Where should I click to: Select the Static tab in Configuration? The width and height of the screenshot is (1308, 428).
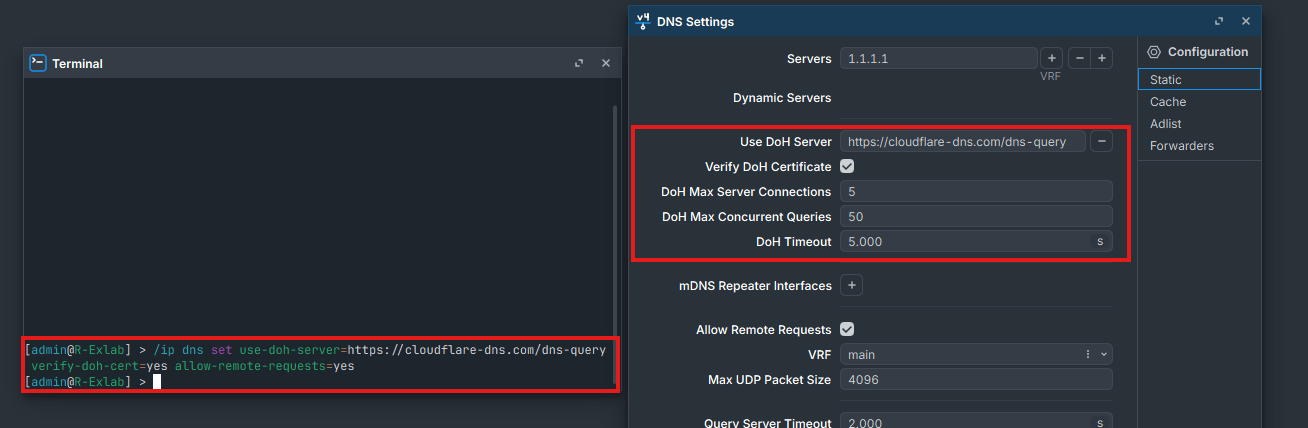(1199, 80)
